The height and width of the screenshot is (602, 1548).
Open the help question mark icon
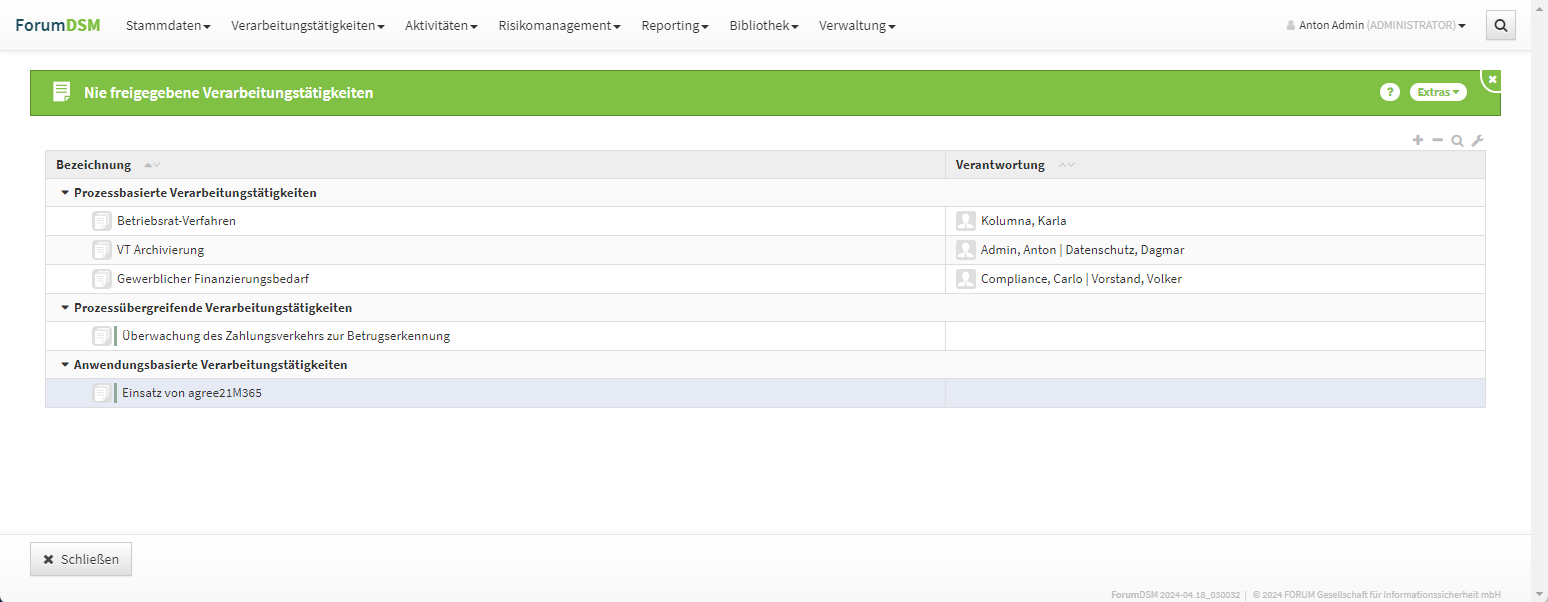(1389, 92)
